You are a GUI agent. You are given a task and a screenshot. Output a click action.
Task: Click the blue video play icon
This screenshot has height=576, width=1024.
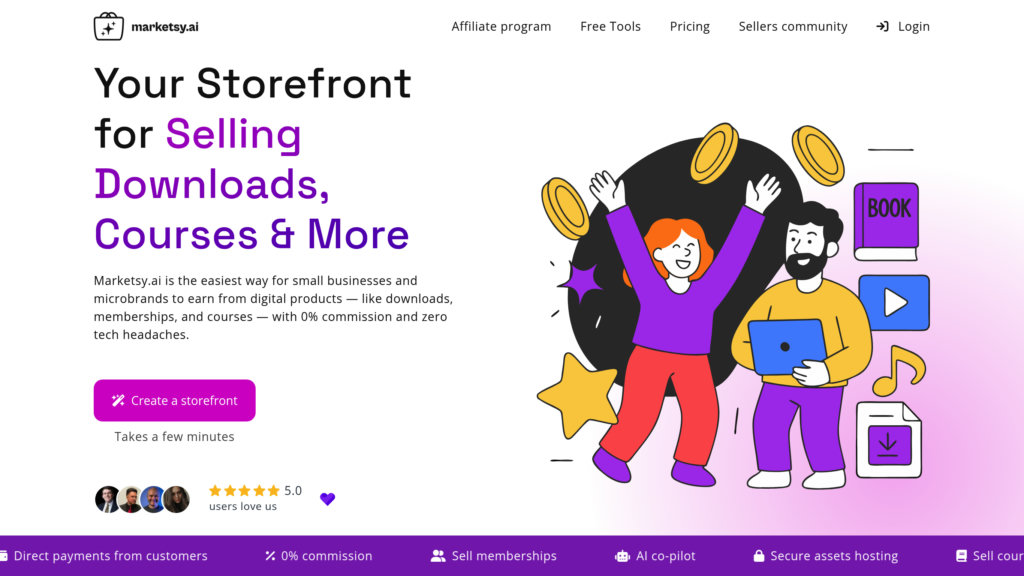tap(894, 302)
